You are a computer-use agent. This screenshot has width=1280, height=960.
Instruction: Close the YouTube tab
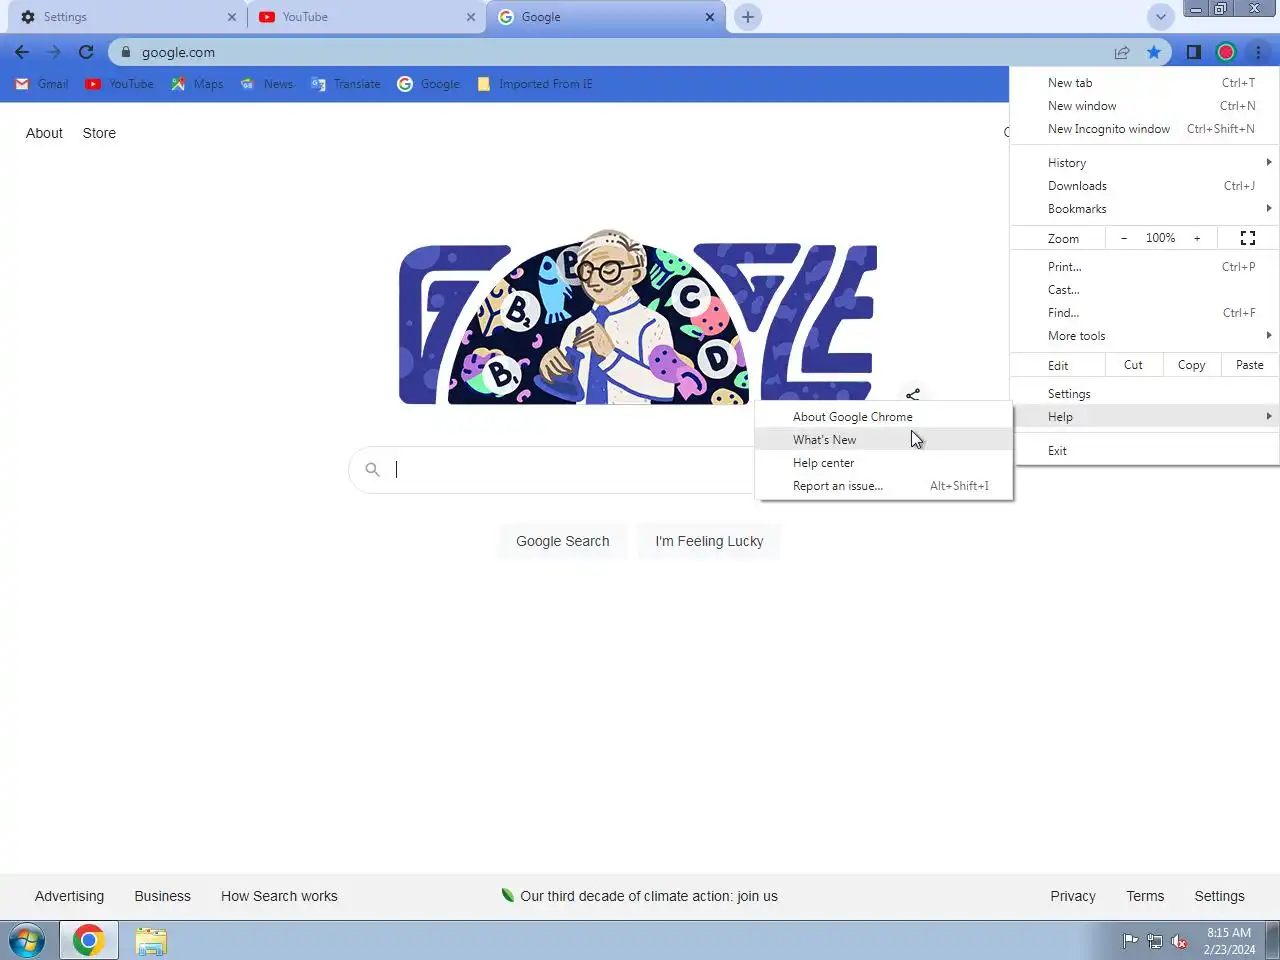471,17
